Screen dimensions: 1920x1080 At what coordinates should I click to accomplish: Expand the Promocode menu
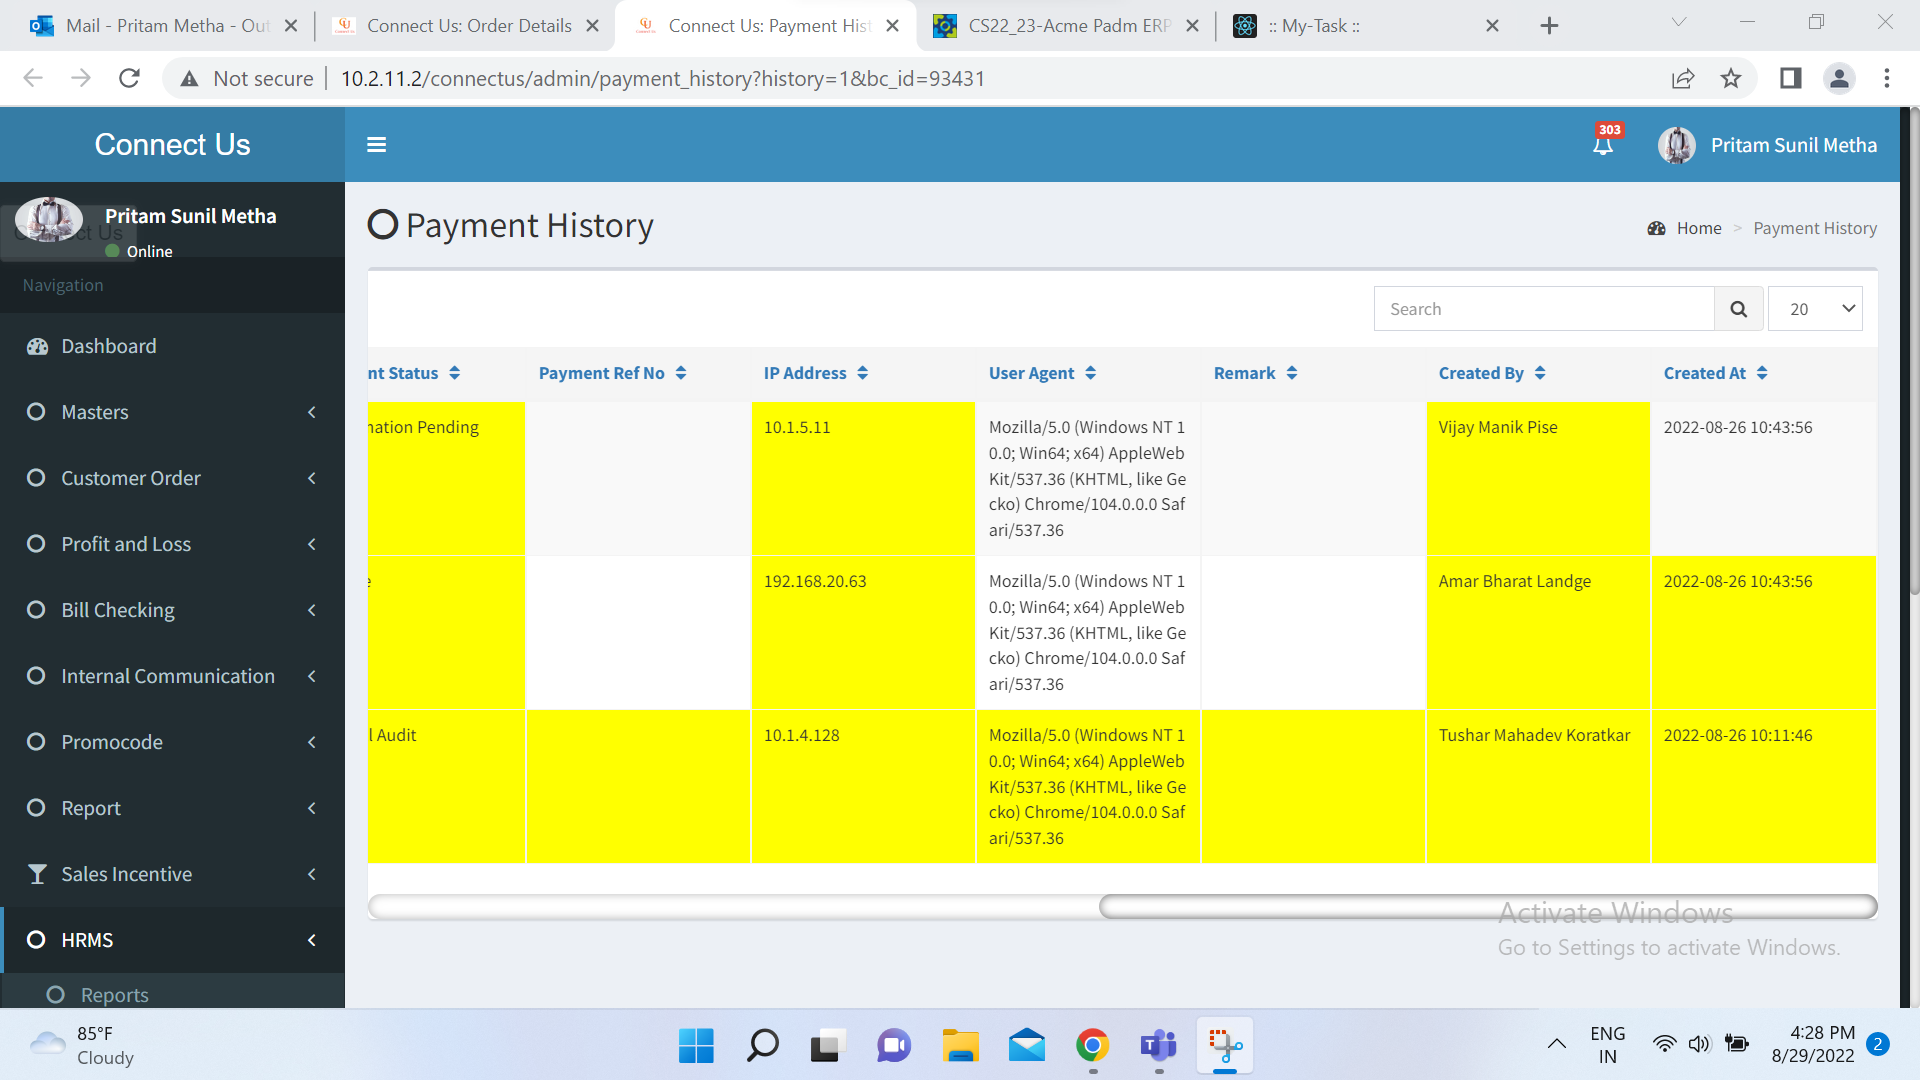point(172,742)
